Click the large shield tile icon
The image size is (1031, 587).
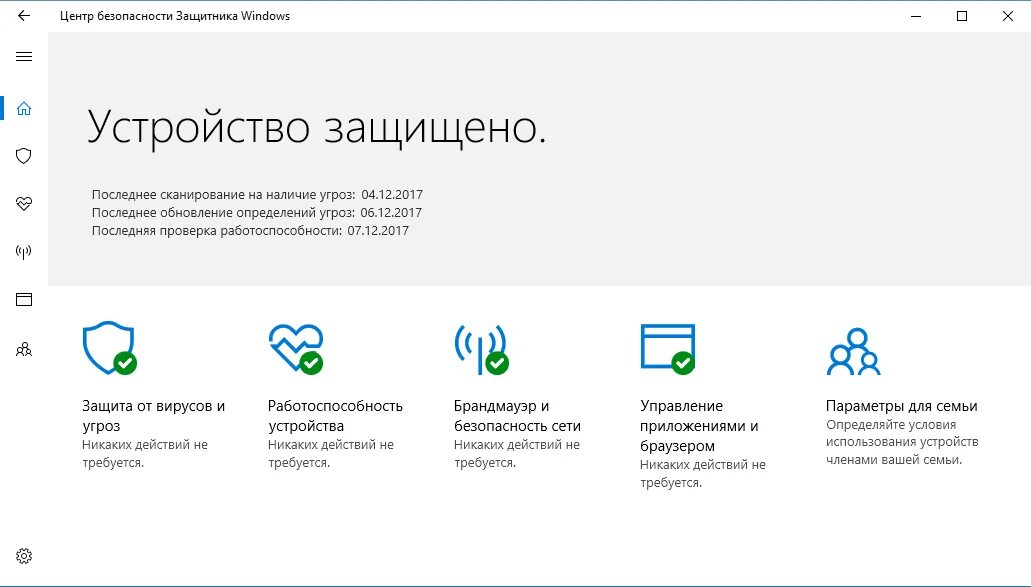(x=109, y=348)
